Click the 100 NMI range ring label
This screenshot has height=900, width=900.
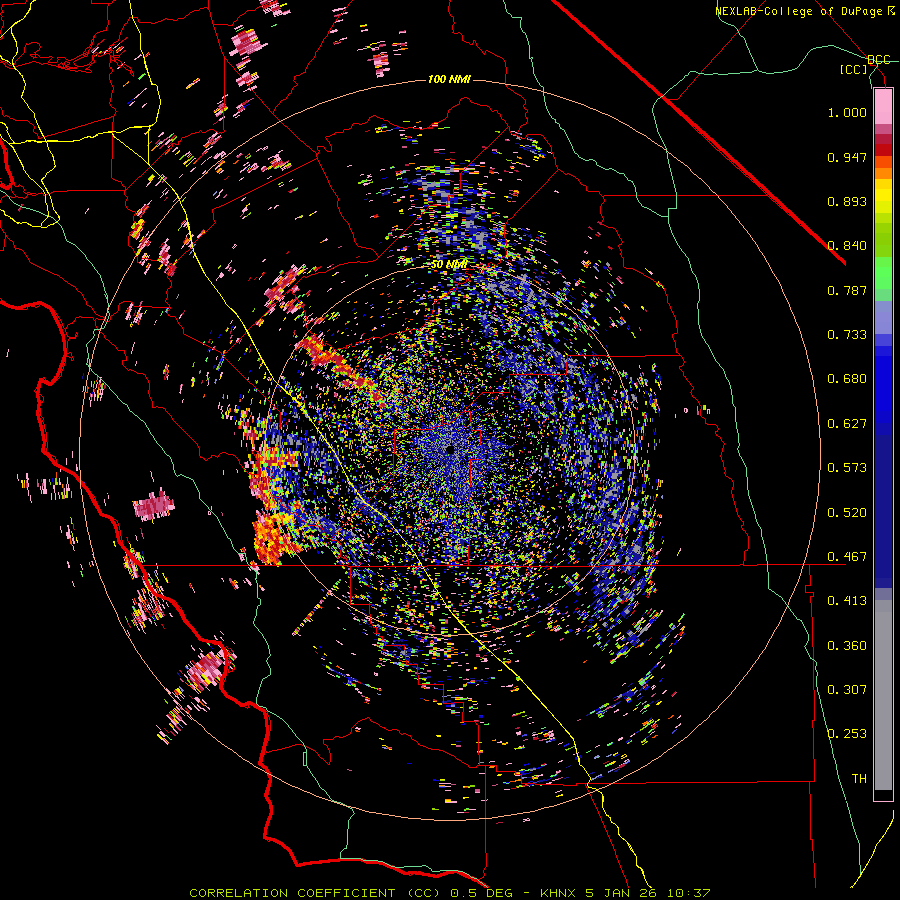pos(449,79)
